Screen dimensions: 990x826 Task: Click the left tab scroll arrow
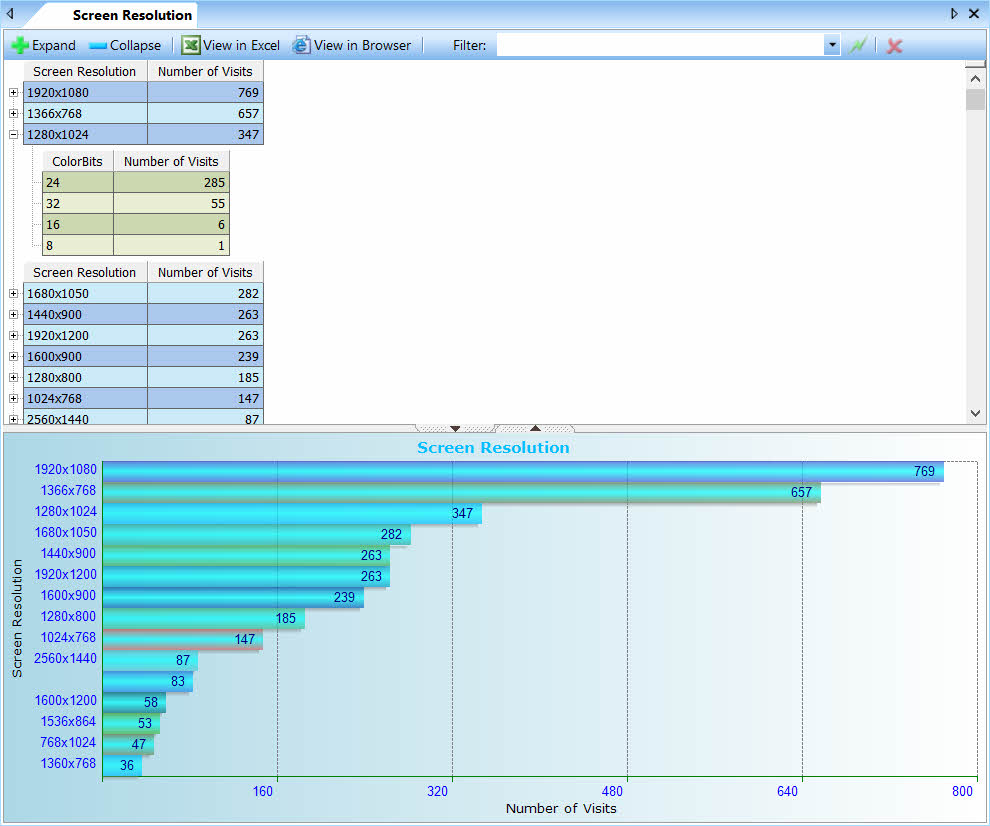(x=10, y=13)
